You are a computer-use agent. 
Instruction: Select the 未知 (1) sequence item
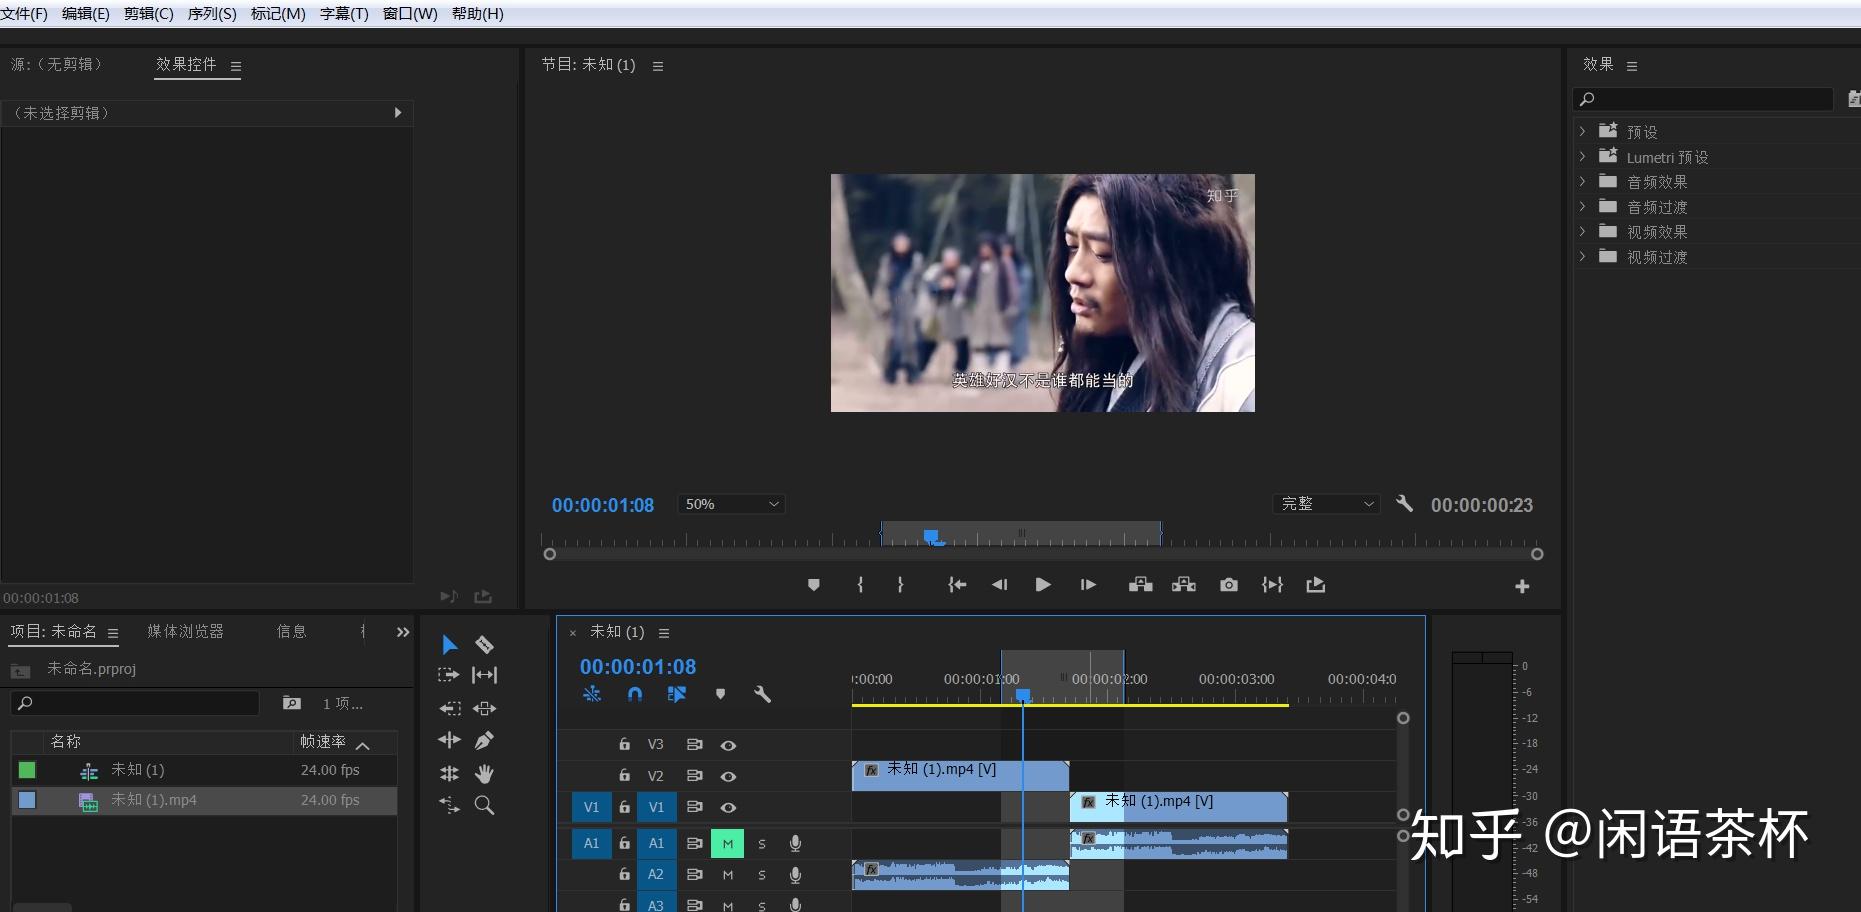click(x=204, y=770)
